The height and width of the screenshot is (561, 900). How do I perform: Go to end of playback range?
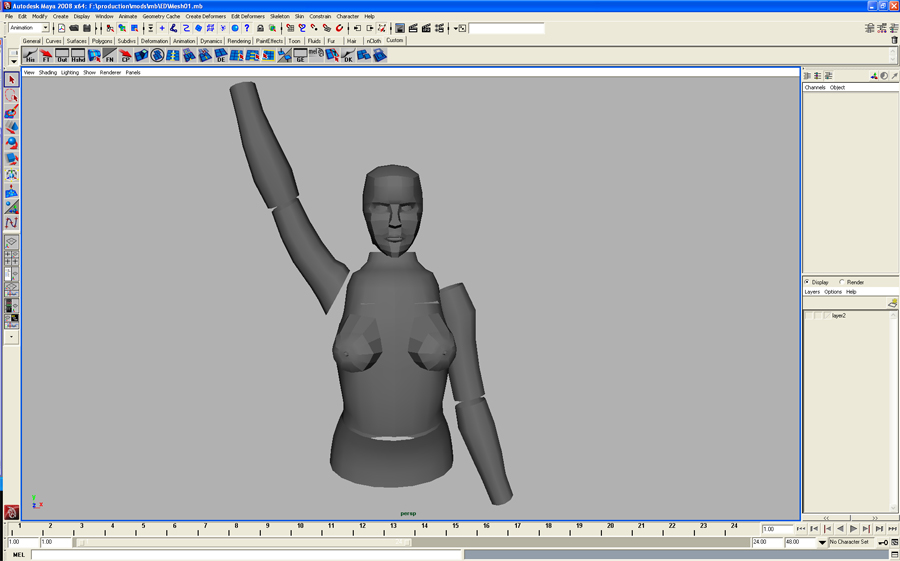(893, 529)
